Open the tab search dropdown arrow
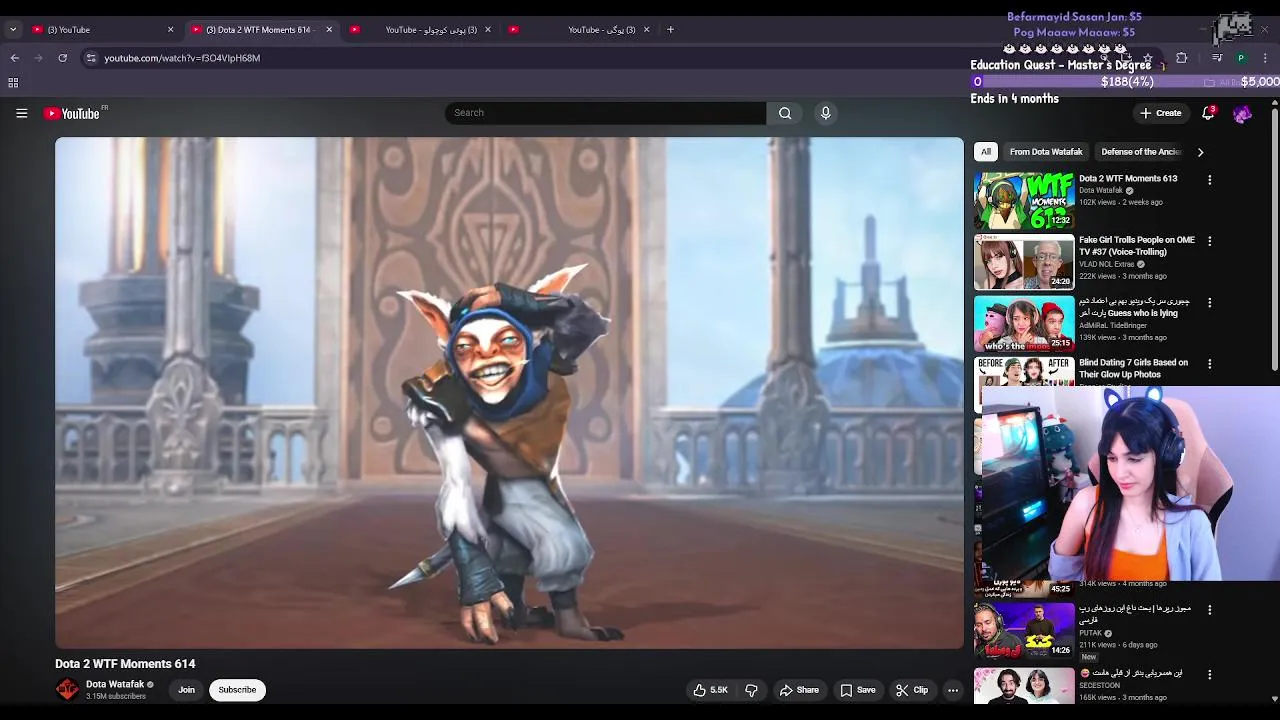Screen dimensions: 1280x720 tap(12, 30)
